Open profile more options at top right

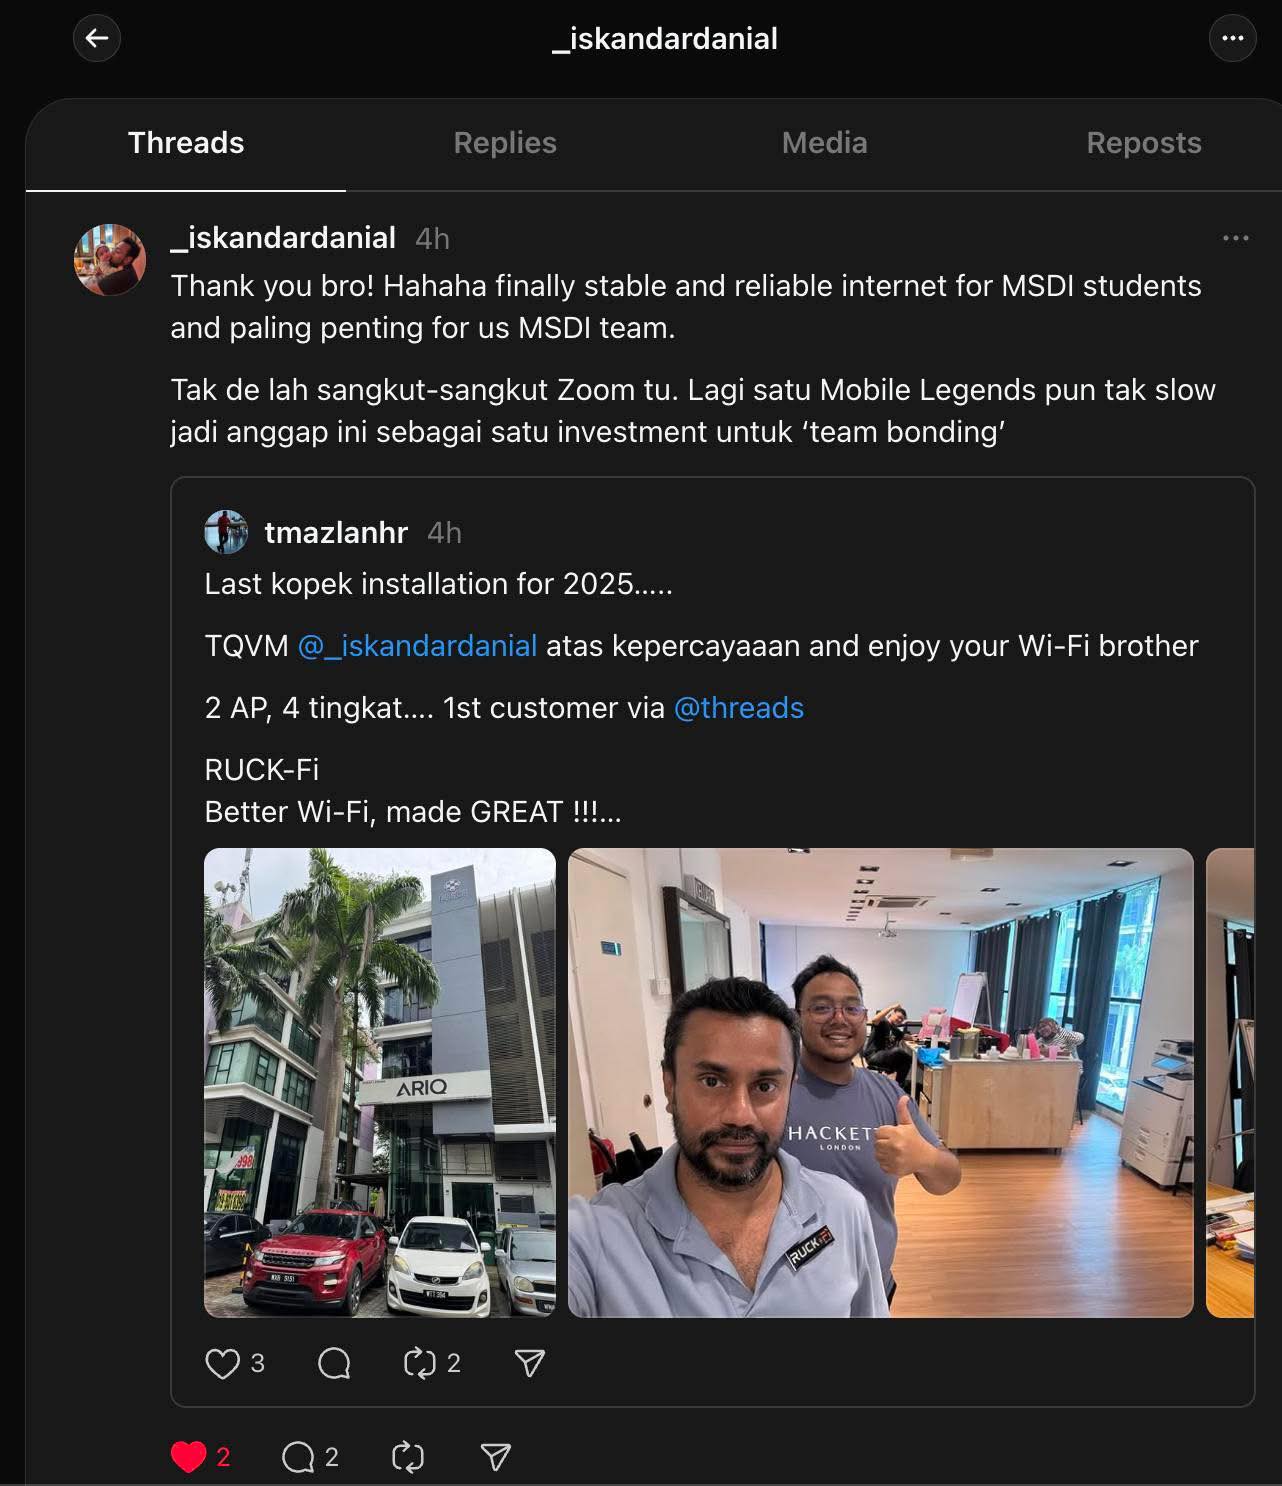click(1232, 39)
